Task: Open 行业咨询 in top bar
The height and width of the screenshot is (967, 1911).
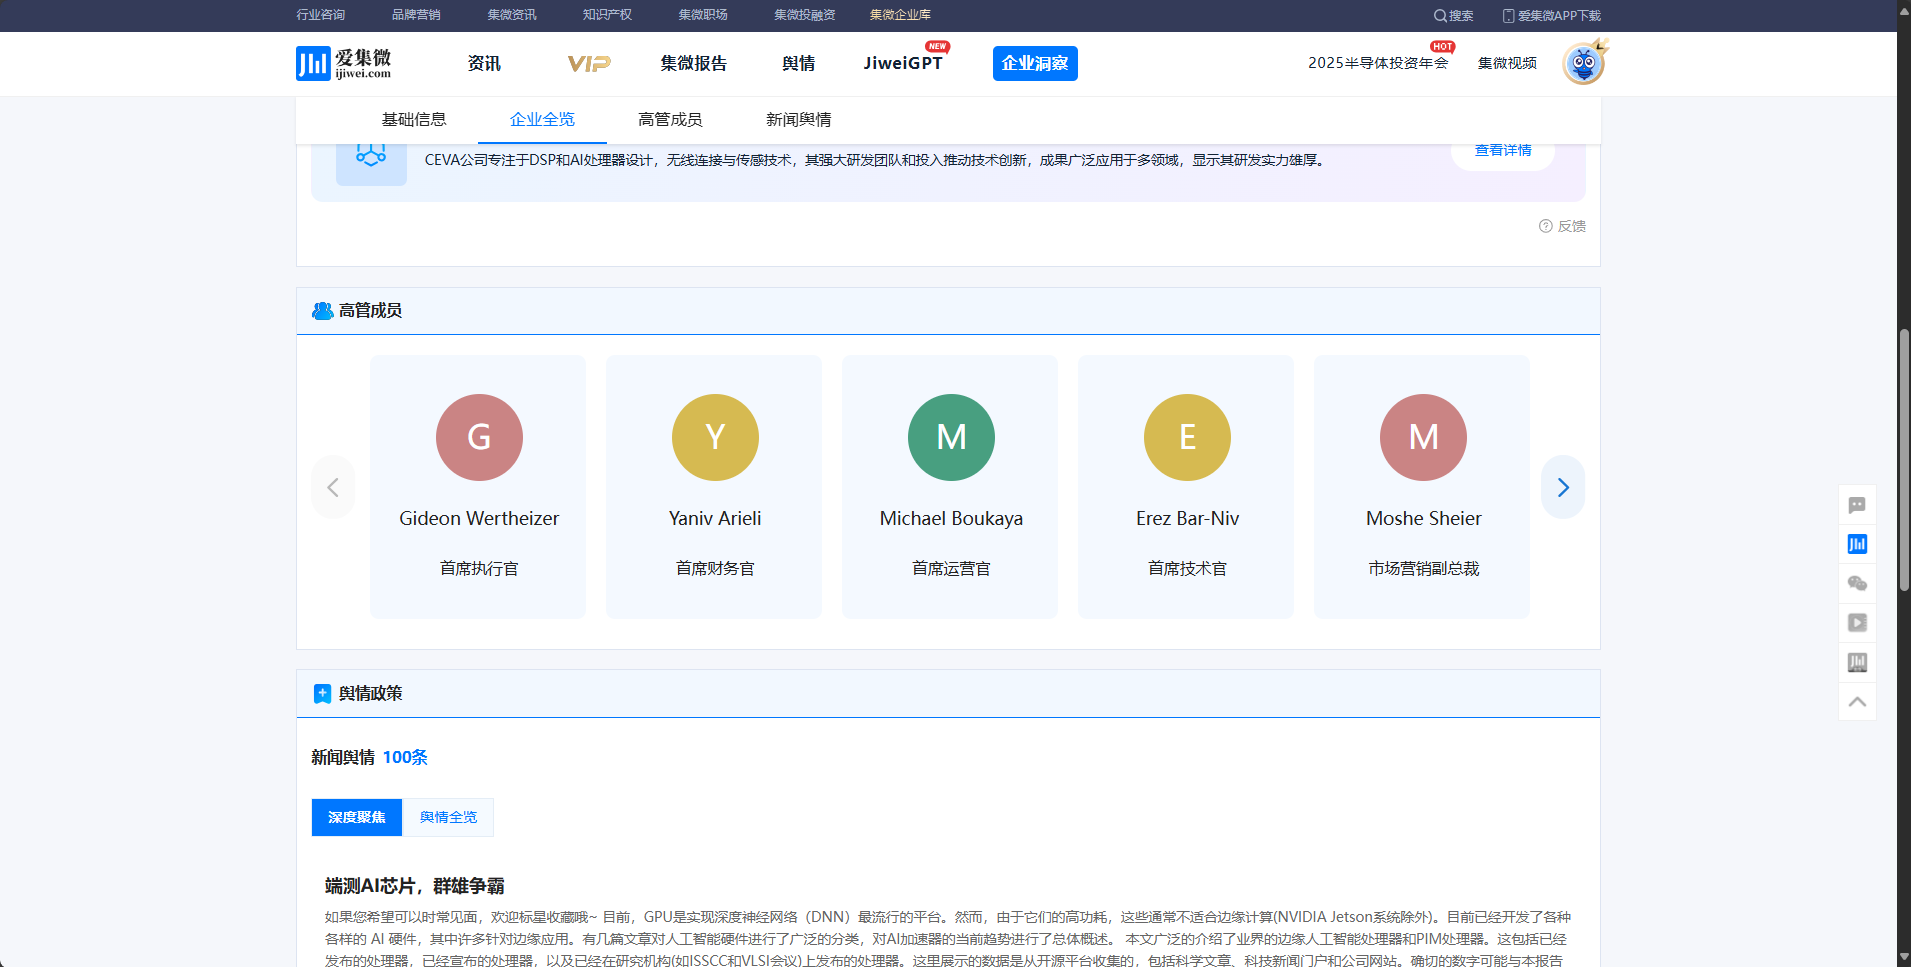Action: click(320, 15)
